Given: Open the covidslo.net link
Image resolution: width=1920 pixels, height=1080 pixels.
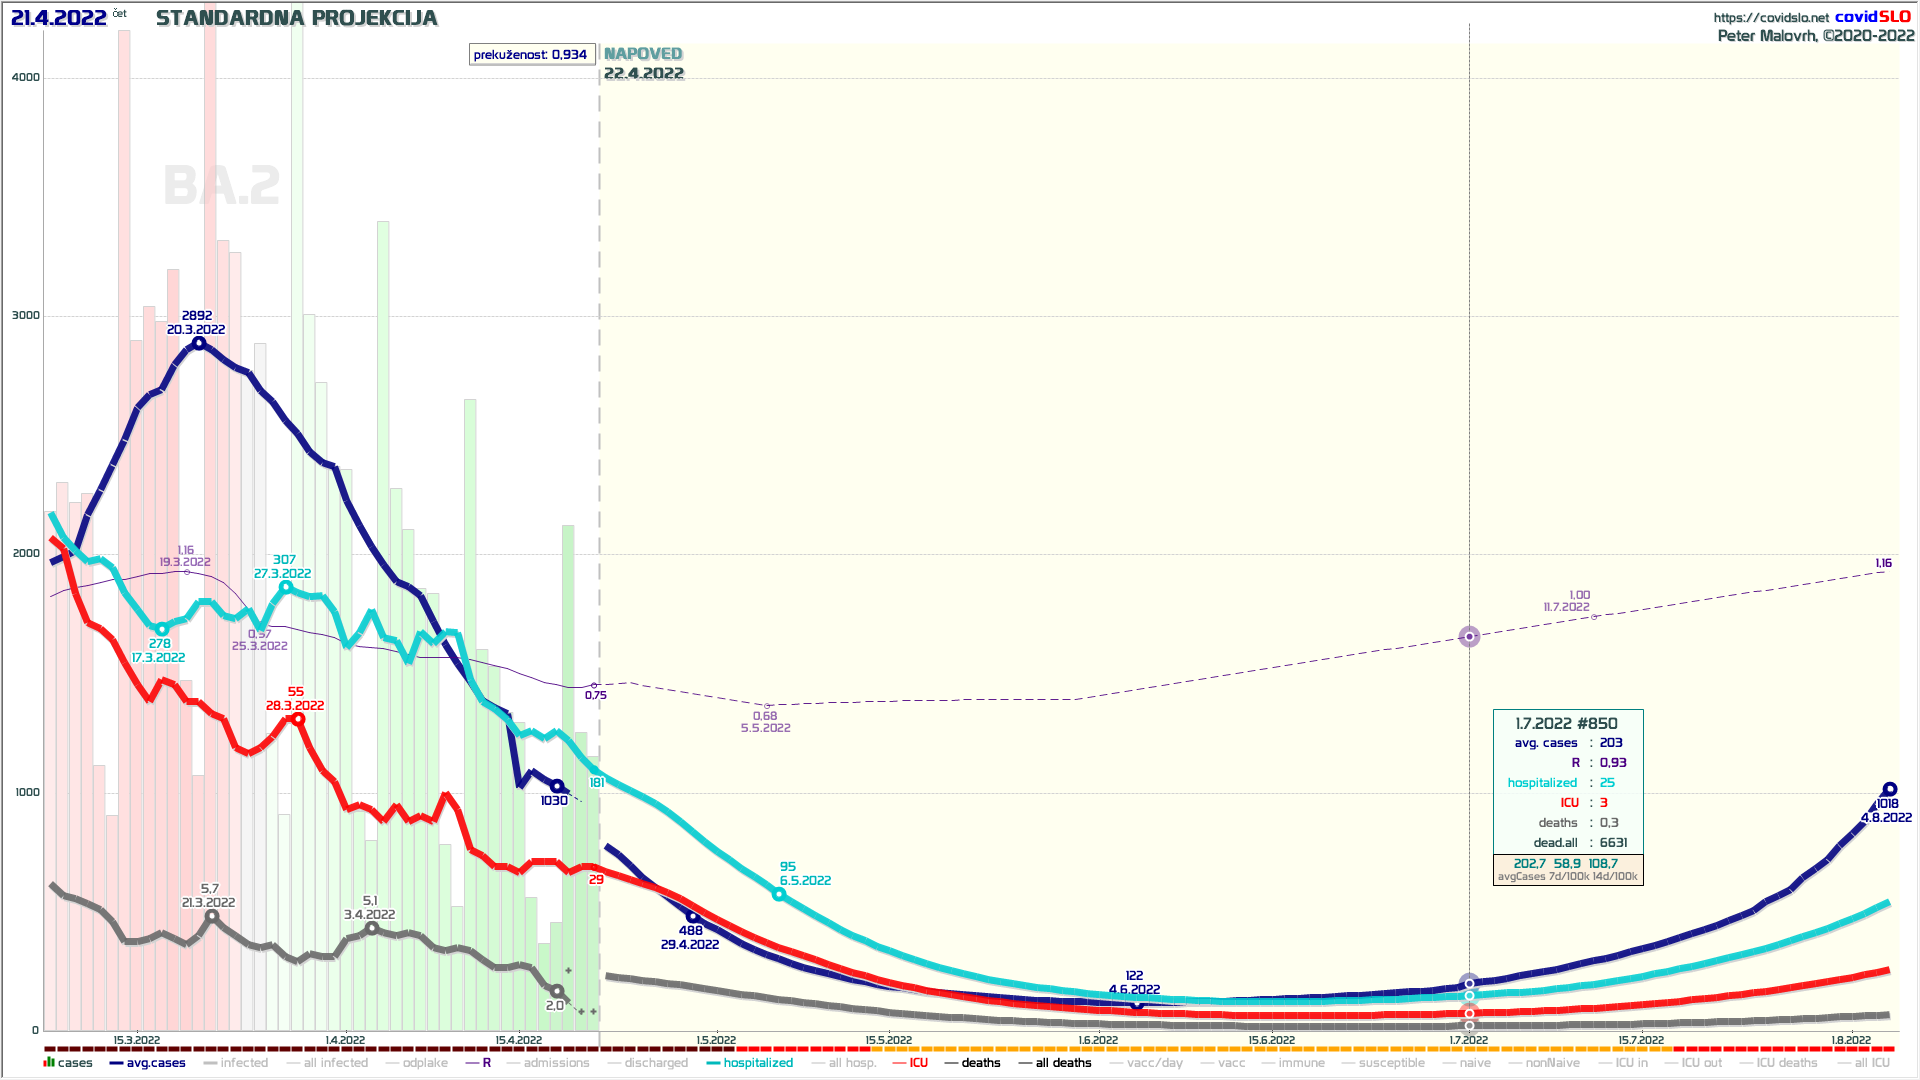Looking at the screenshot, I should [1770, 18].
